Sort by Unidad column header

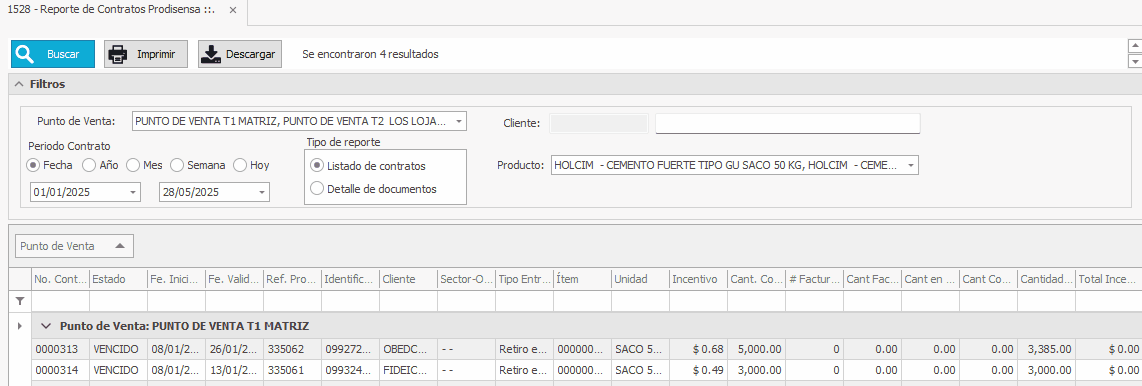640,279
